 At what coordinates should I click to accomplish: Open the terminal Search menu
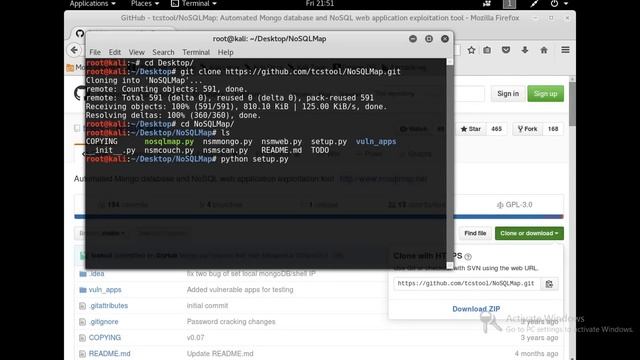[x=163, y=52]
